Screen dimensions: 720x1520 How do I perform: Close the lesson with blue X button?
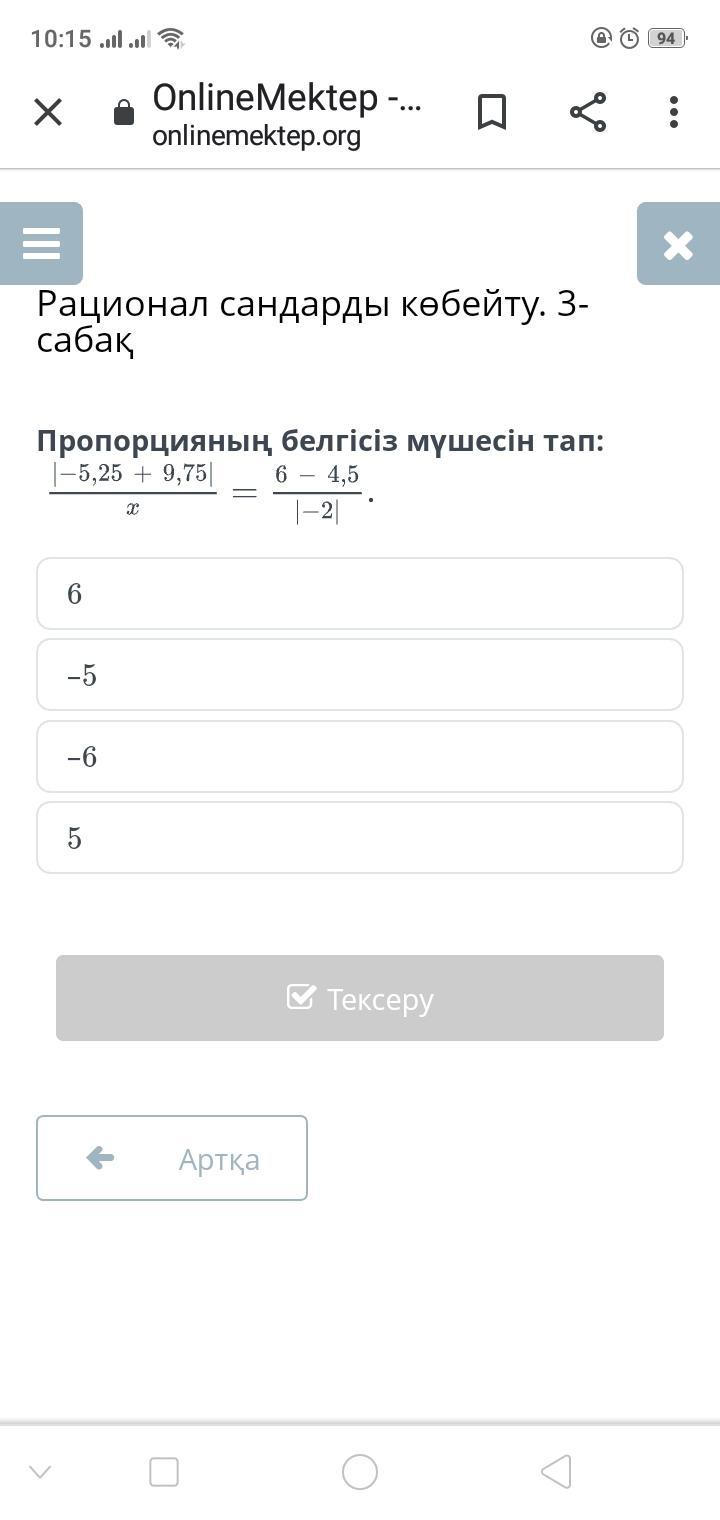(x=678, y=244)
